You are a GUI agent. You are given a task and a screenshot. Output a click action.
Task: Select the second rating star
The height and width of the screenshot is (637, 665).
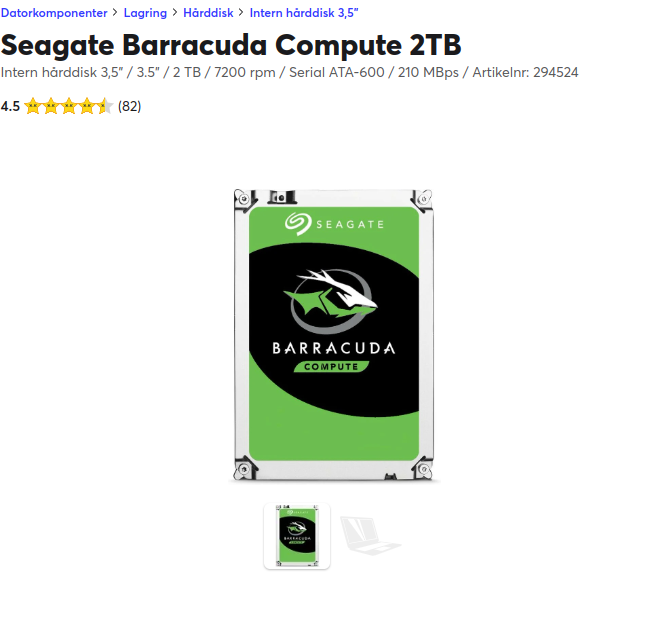pyautogui.click(x=51, y=106)
